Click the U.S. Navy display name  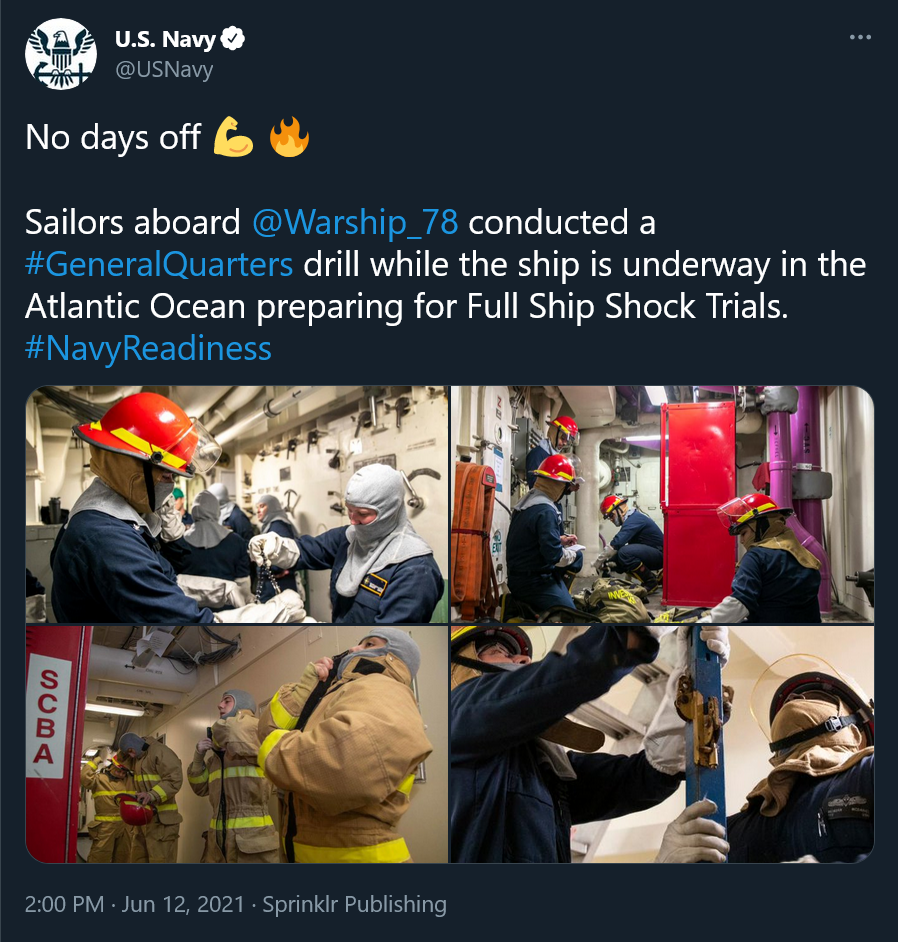click(165, 39)
